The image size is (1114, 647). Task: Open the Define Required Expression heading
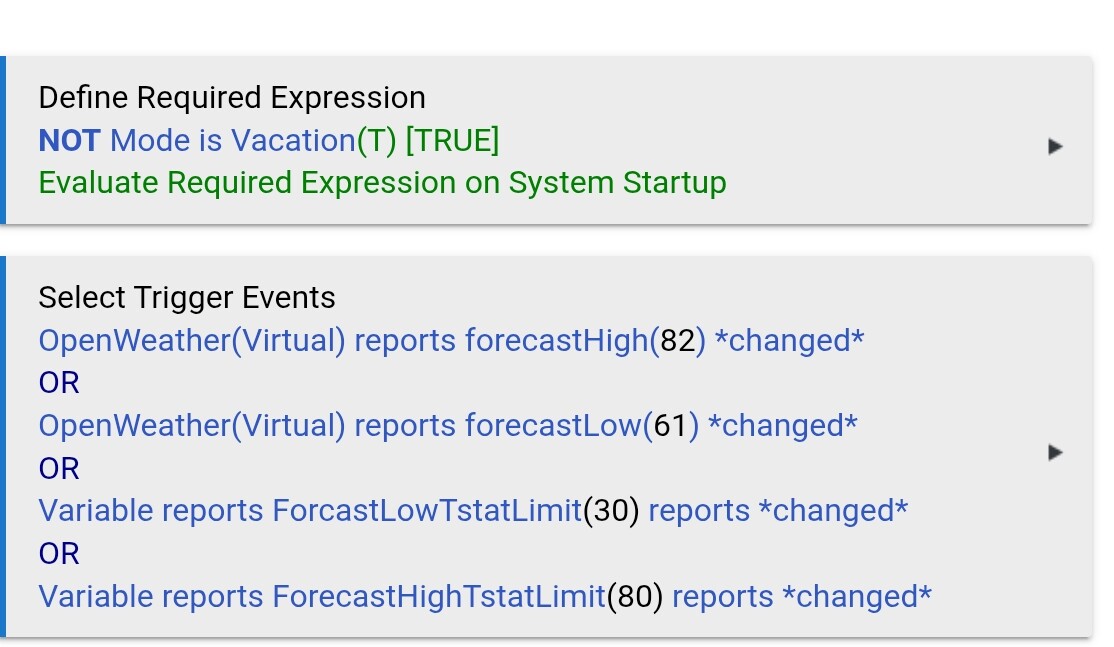coord(231,98)
